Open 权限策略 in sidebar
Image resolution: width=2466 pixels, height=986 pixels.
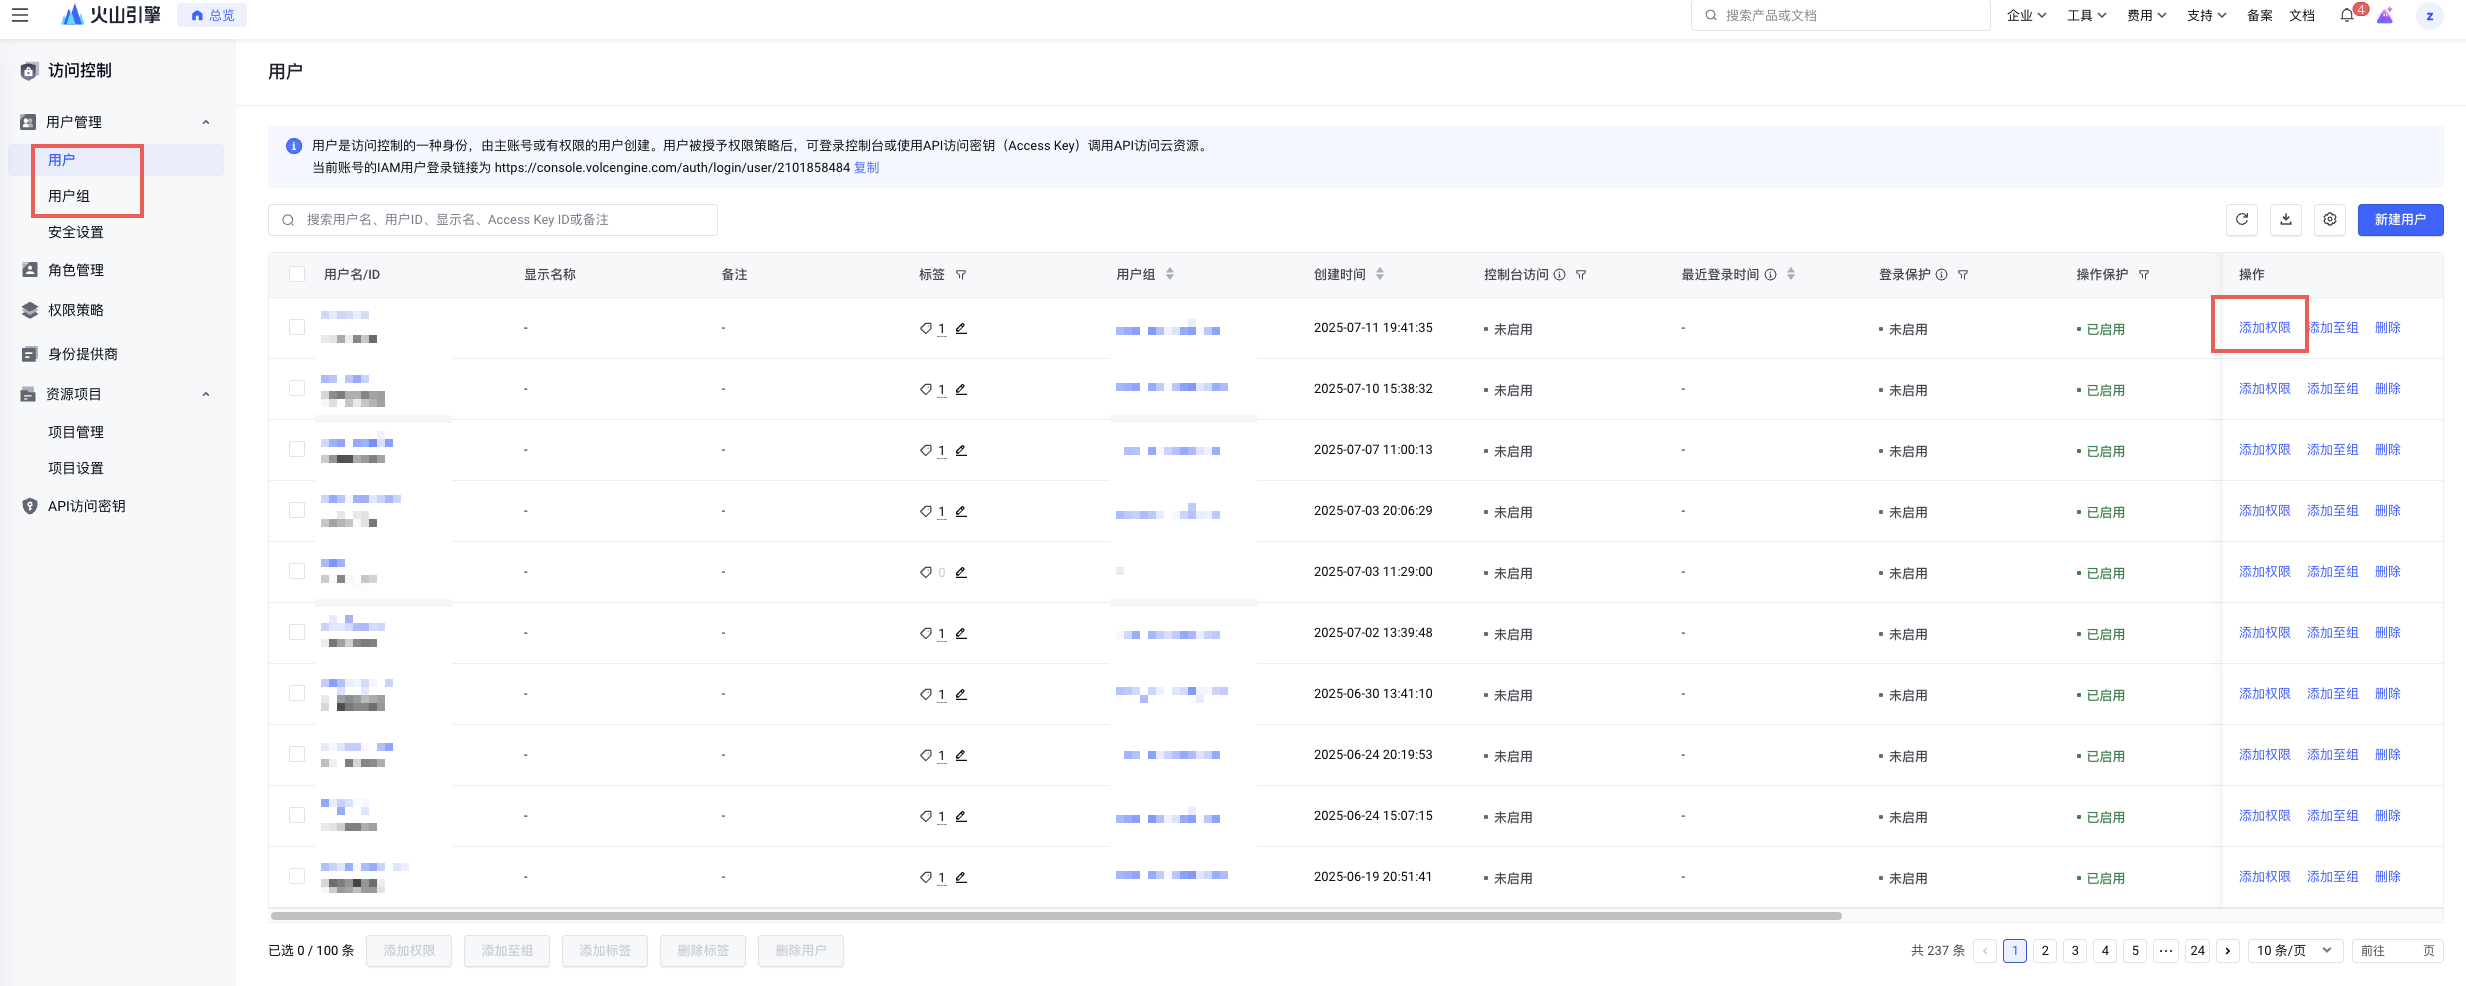point(76,310)
